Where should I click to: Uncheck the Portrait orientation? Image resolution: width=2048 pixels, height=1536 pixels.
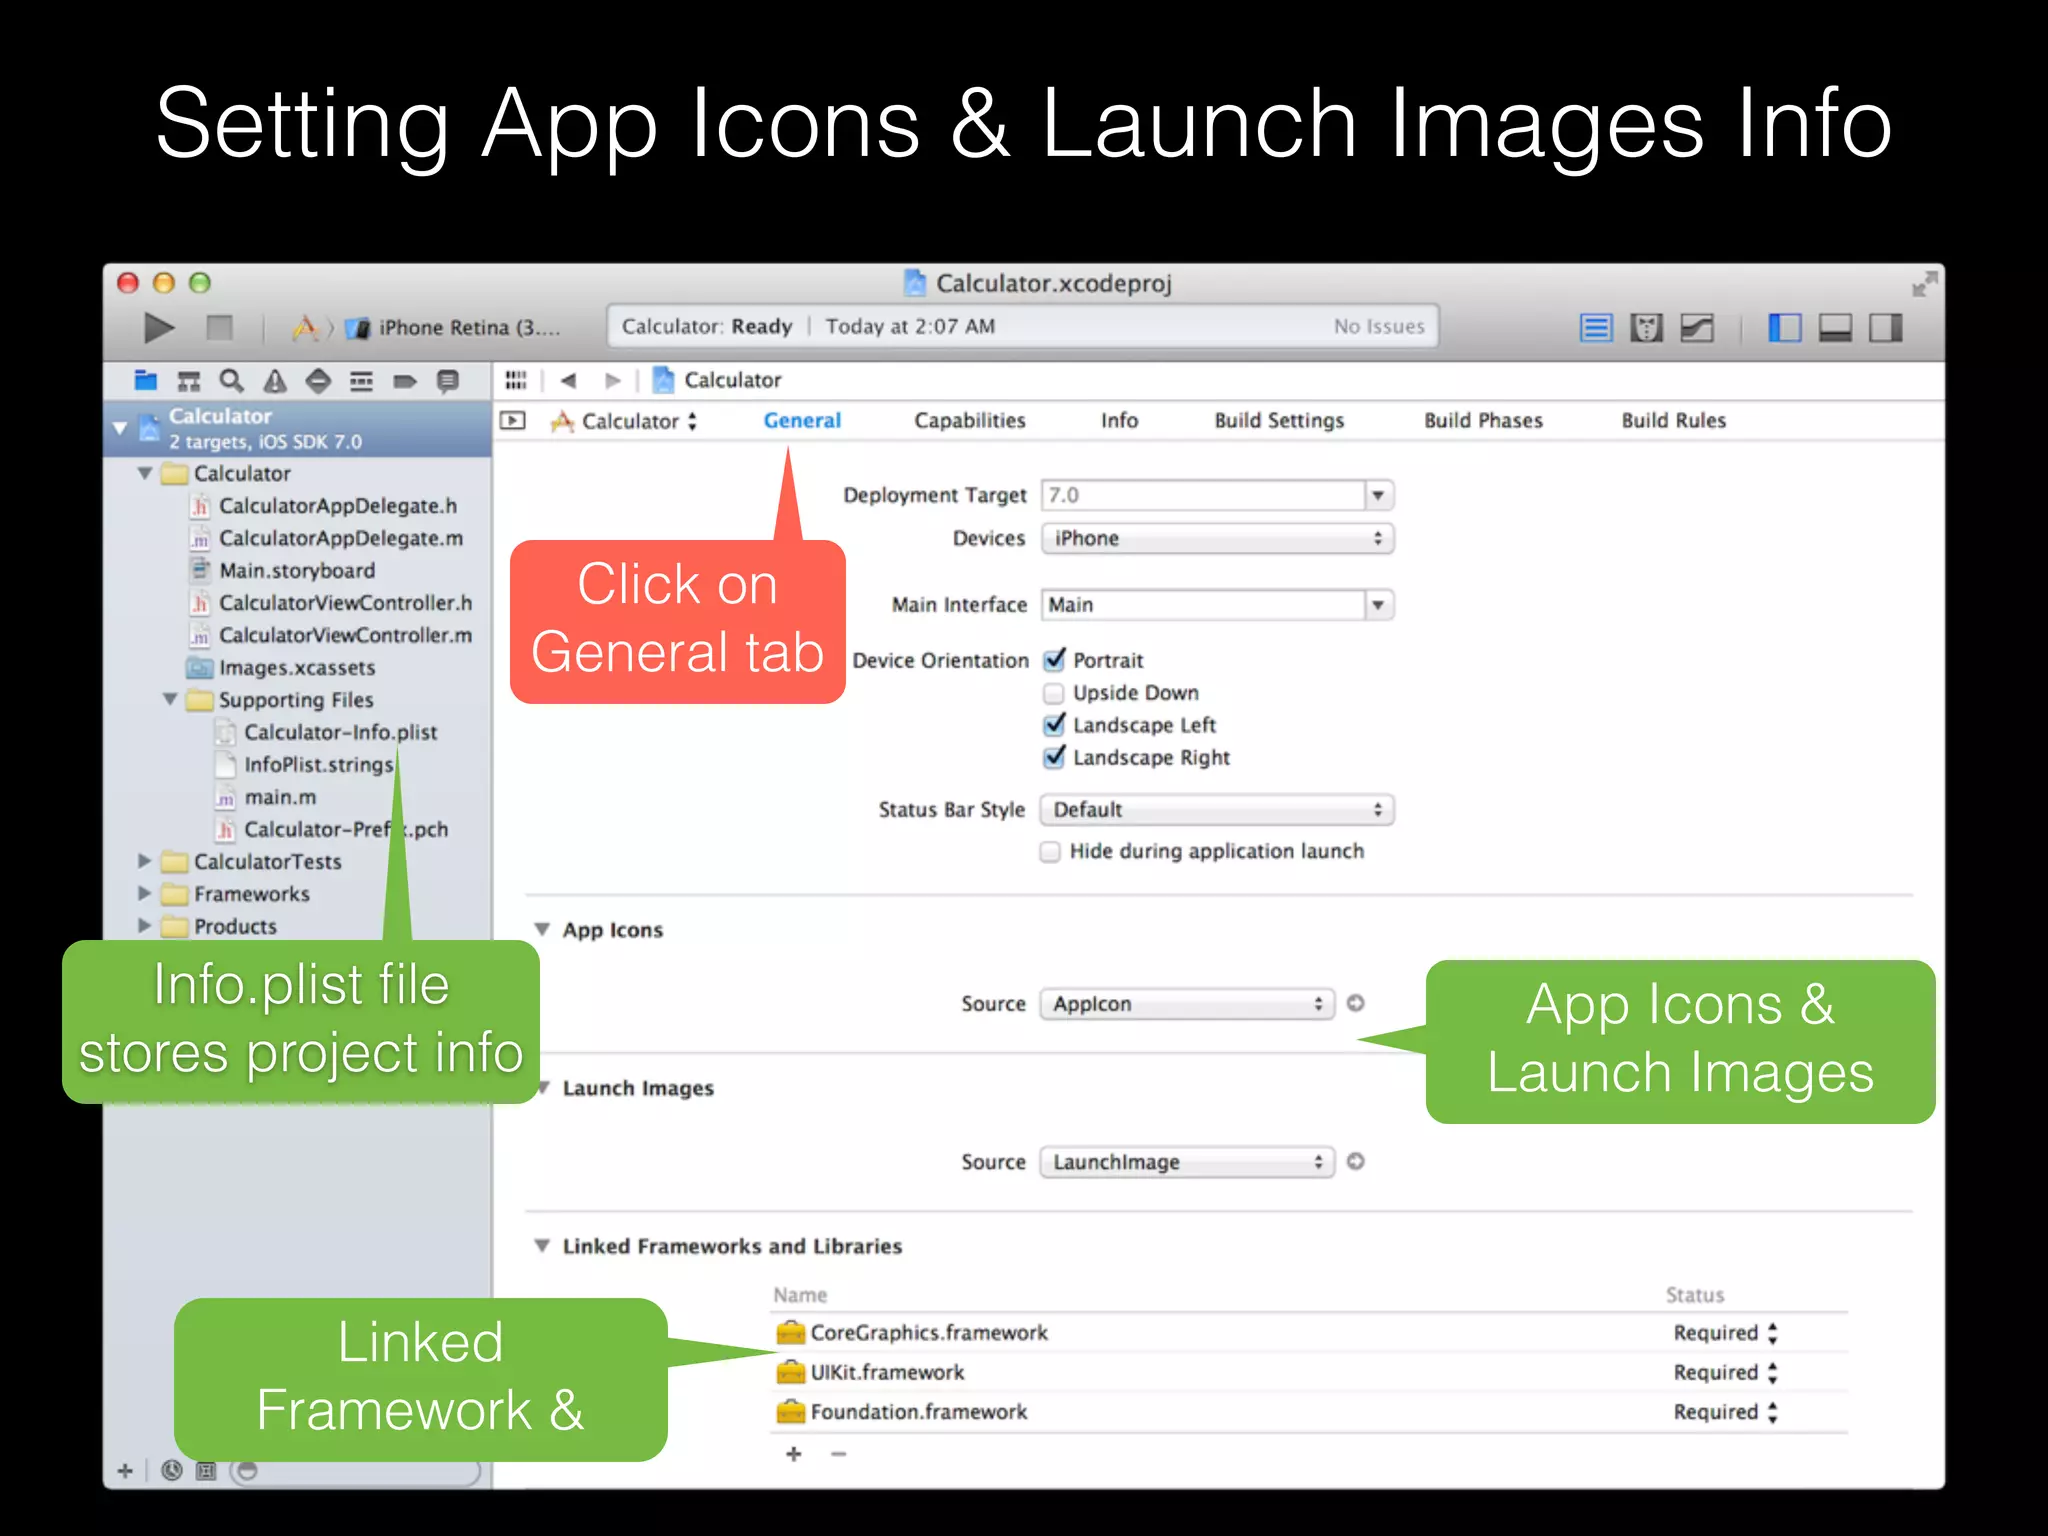1054,660
